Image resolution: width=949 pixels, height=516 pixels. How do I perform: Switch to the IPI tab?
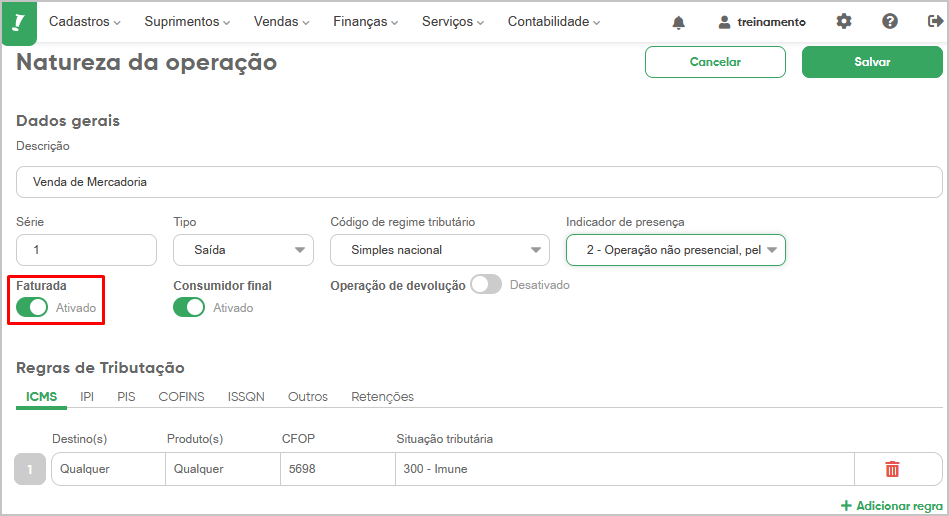click(87, 397)
